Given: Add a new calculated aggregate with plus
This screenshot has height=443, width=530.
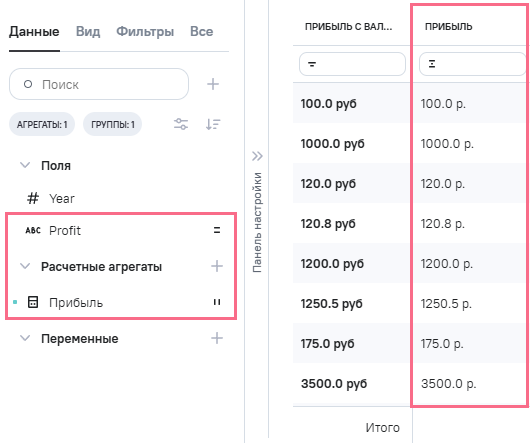Looking at the screenshot, I should 217,266.
